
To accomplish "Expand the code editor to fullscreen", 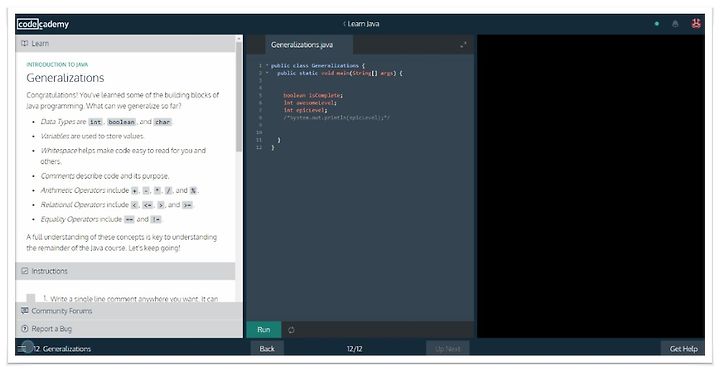I will (x=463, y=45).
